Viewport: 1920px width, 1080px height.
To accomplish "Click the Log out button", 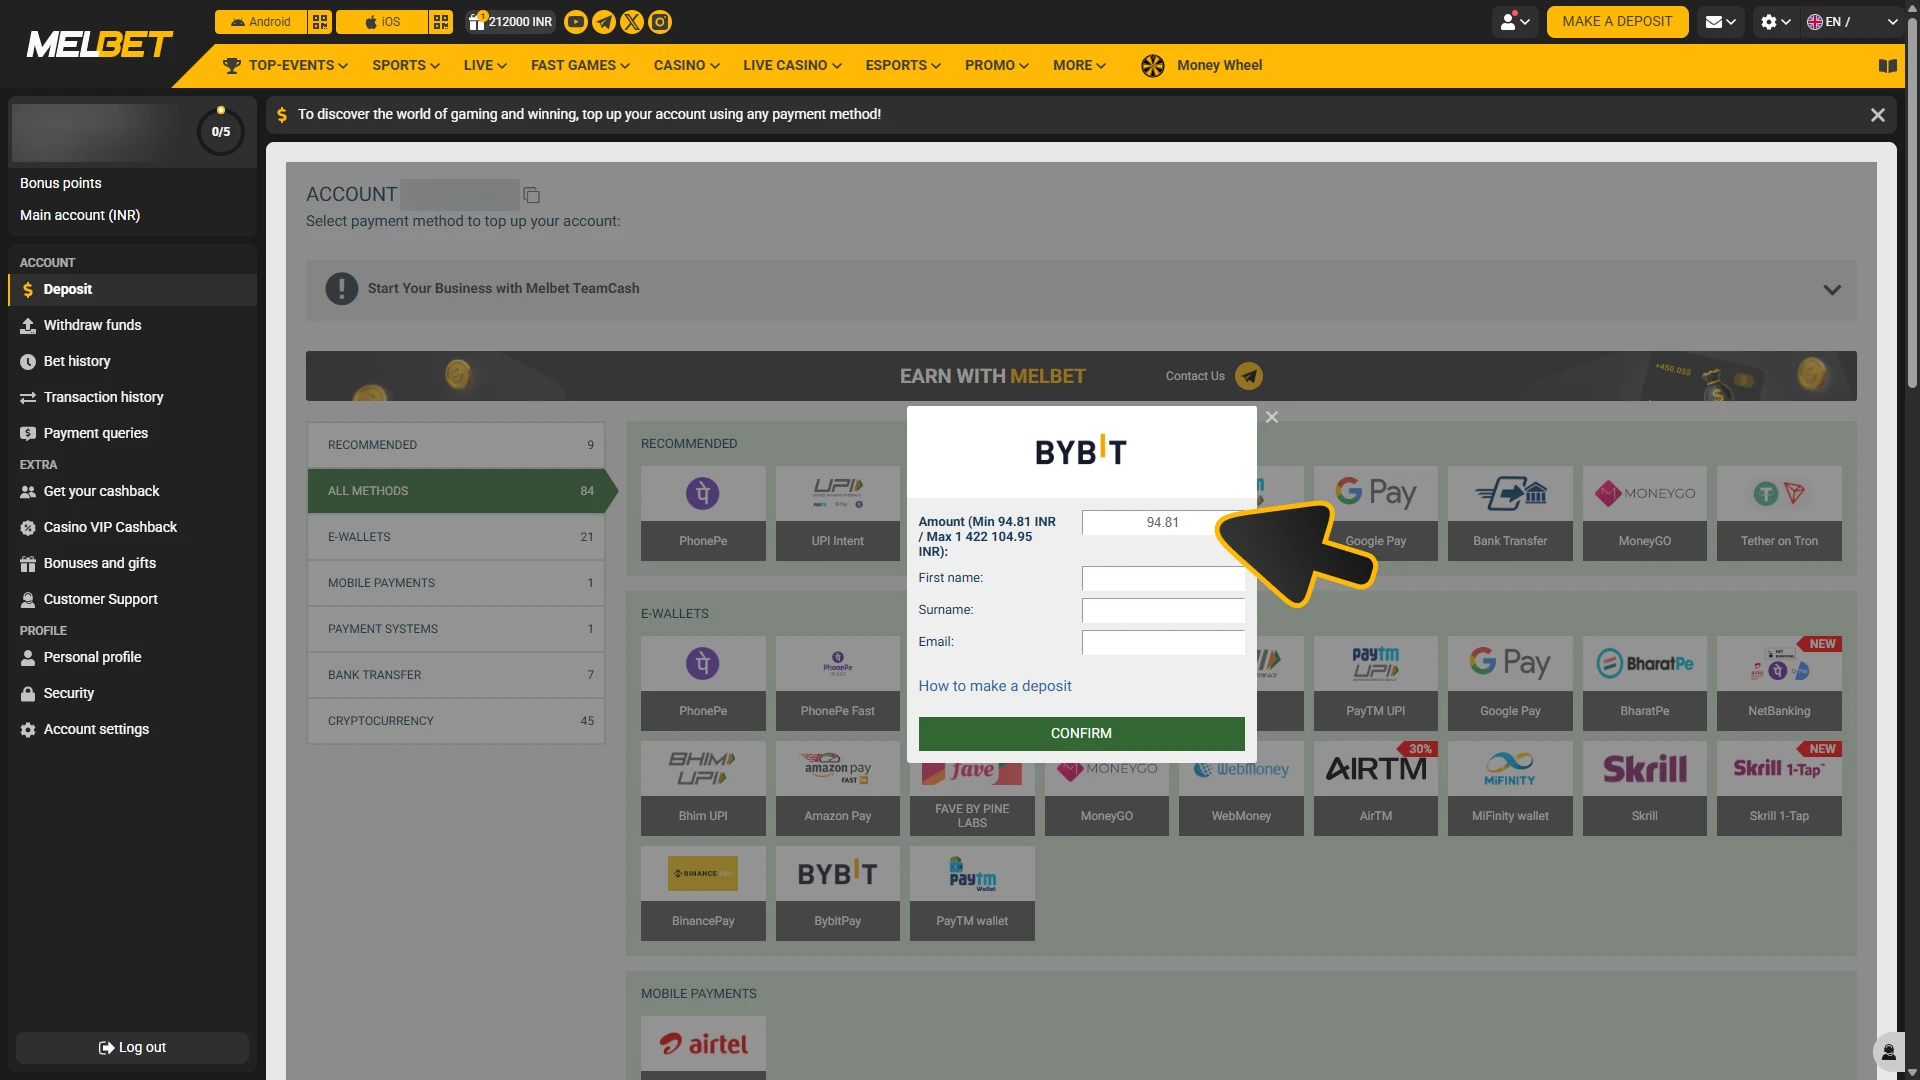I will [132, 1048].
